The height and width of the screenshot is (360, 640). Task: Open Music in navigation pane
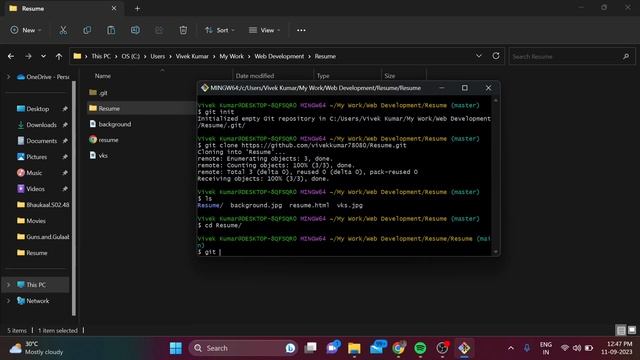click(x=34, y=173)
